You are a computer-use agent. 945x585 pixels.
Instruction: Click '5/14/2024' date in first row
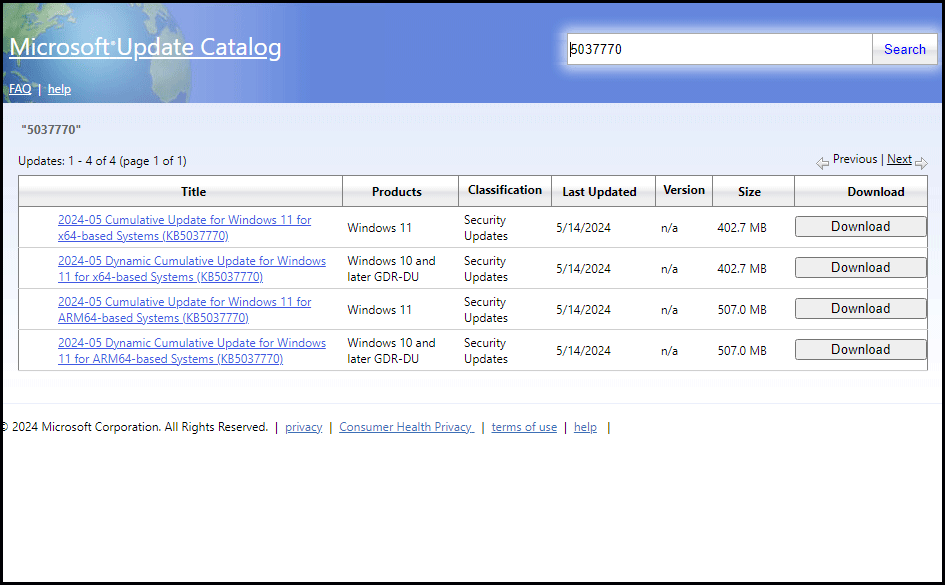583,228
